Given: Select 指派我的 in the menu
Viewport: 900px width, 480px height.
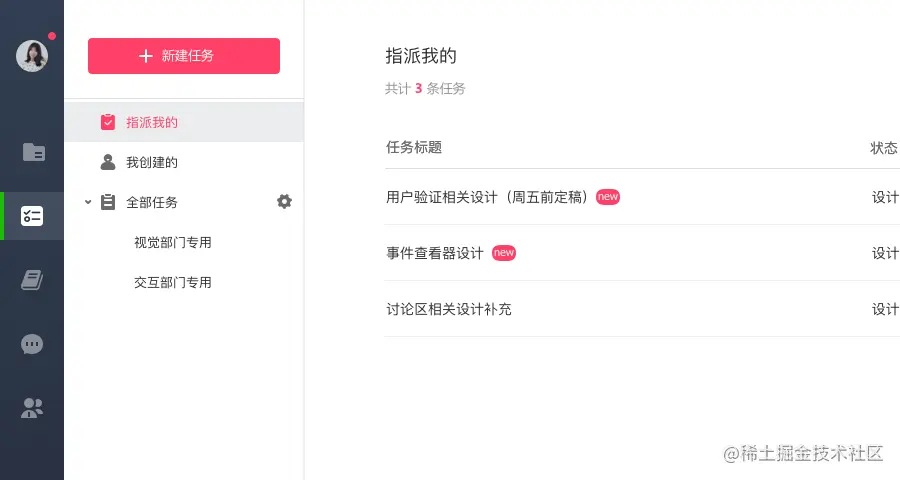Looking at the screenshot, I should pos(152,122).
